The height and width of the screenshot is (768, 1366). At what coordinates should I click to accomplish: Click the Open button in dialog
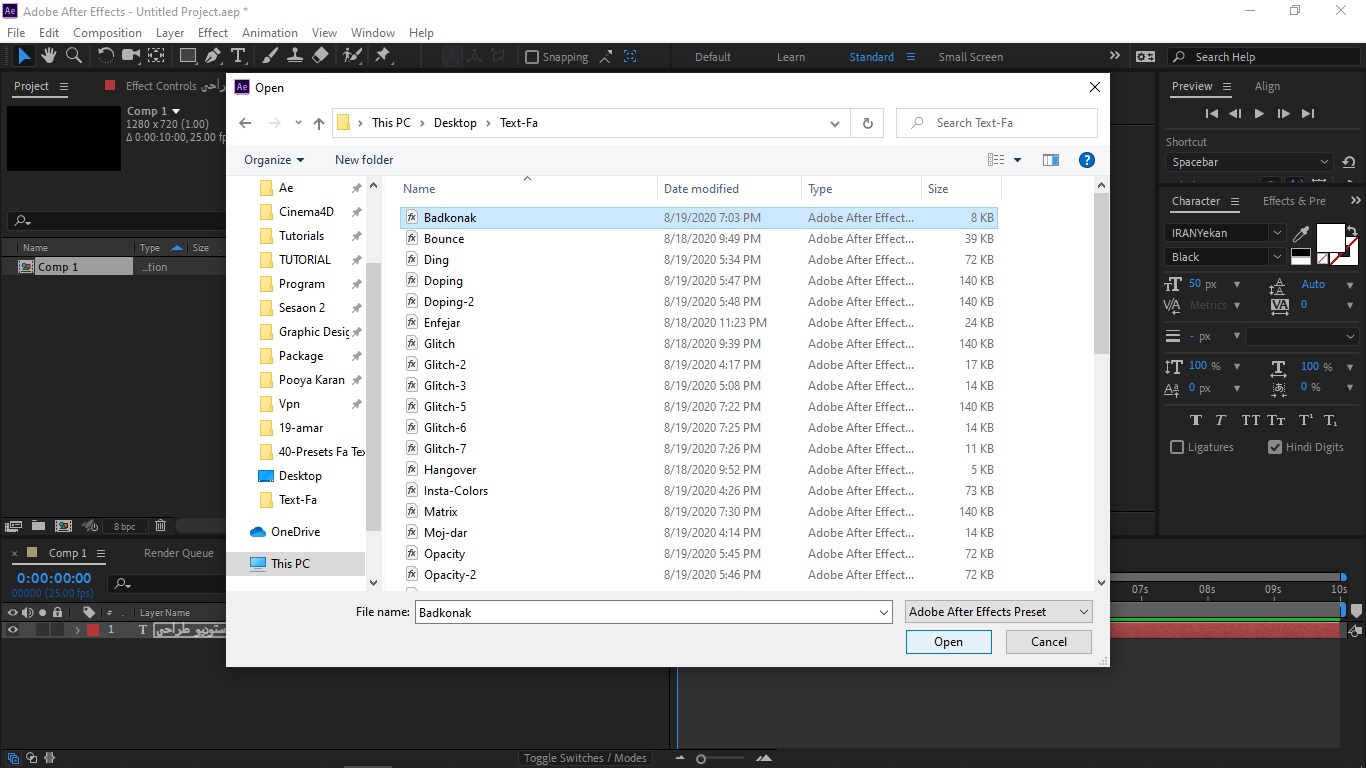pyautogui.click(x=948, y=642)
